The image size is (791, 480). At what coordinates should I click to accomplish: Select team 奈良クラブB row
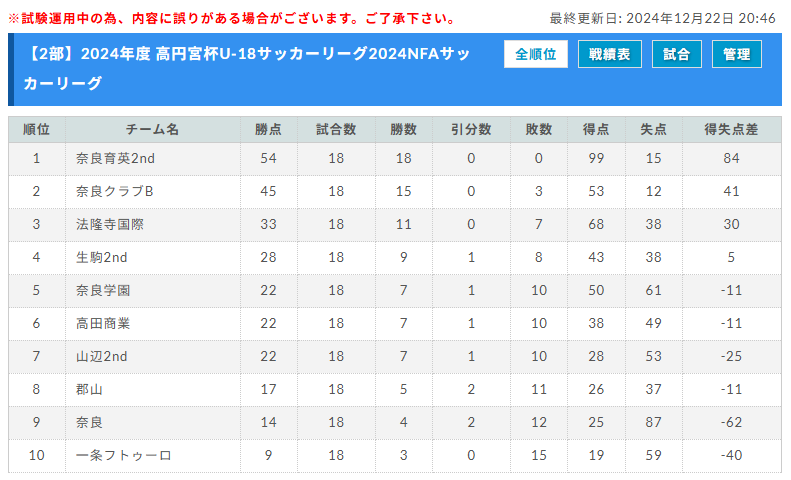click(394, 192)
